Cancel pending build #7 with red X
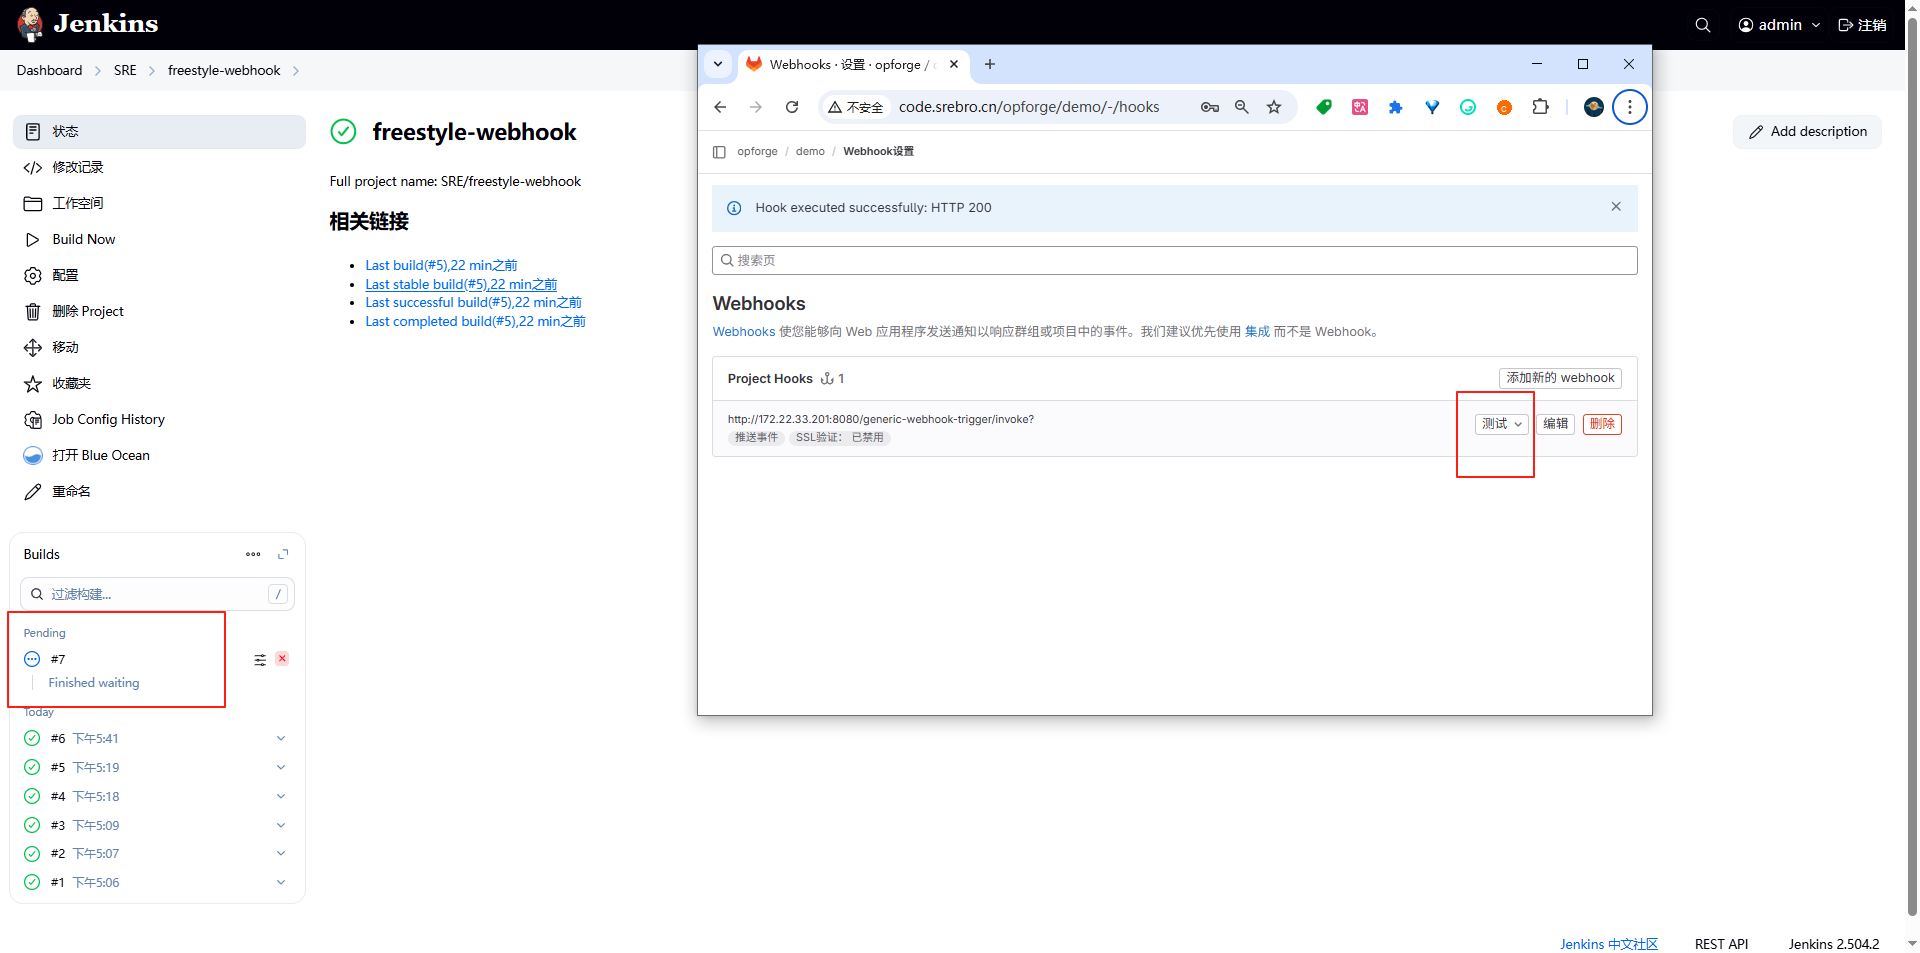1920x953 pixels. 282,658
